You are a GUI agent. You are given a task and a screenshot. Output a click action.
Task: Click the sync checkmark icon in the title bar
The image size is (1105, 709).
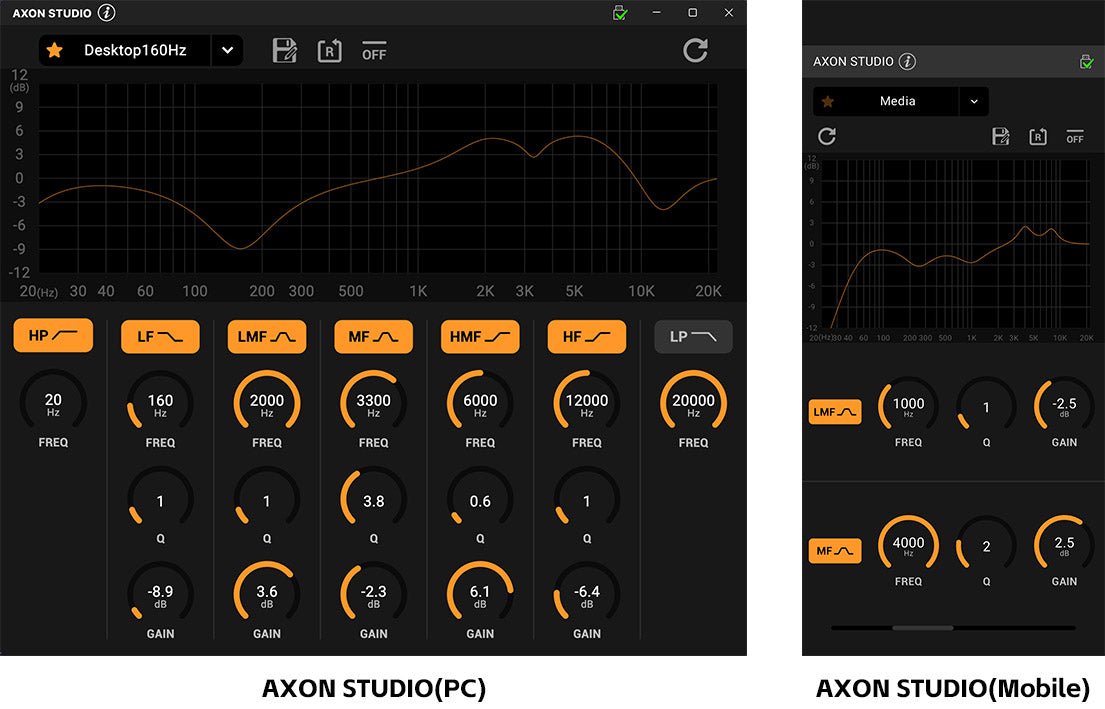click(x=619, y=13)
